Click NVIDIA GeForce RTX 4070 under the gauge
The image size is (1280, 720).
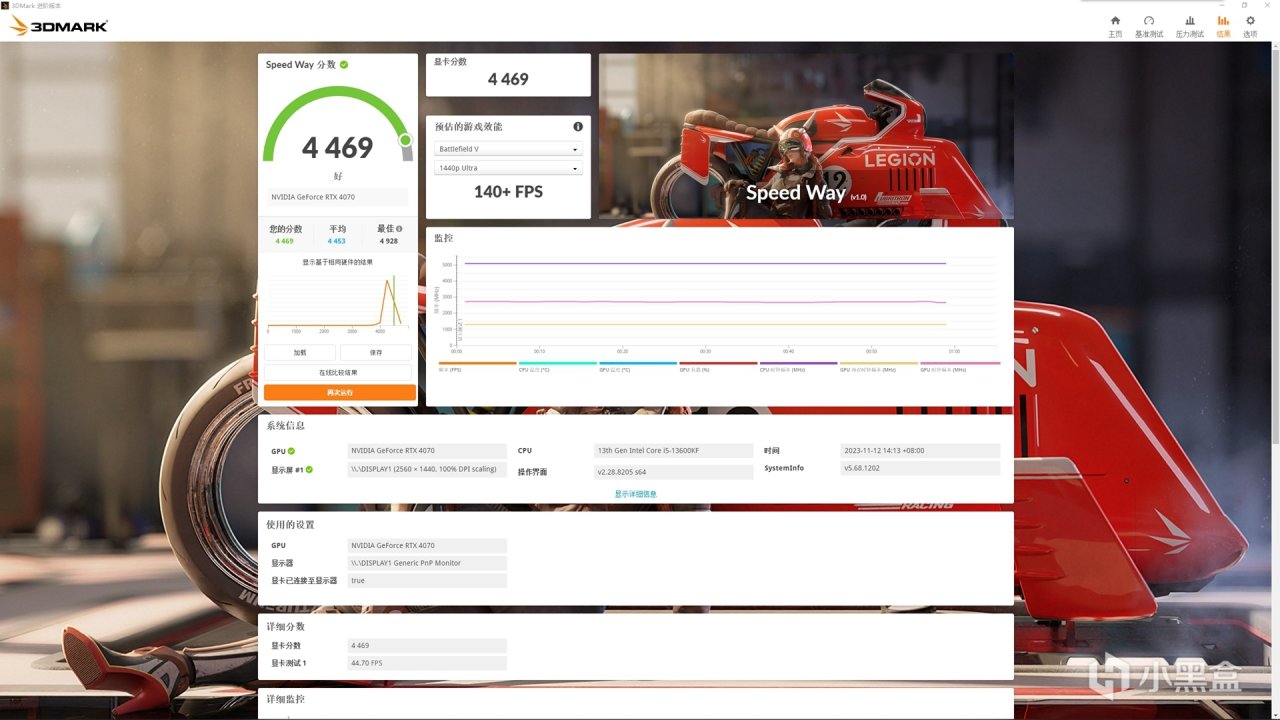[x=338, y=197]
